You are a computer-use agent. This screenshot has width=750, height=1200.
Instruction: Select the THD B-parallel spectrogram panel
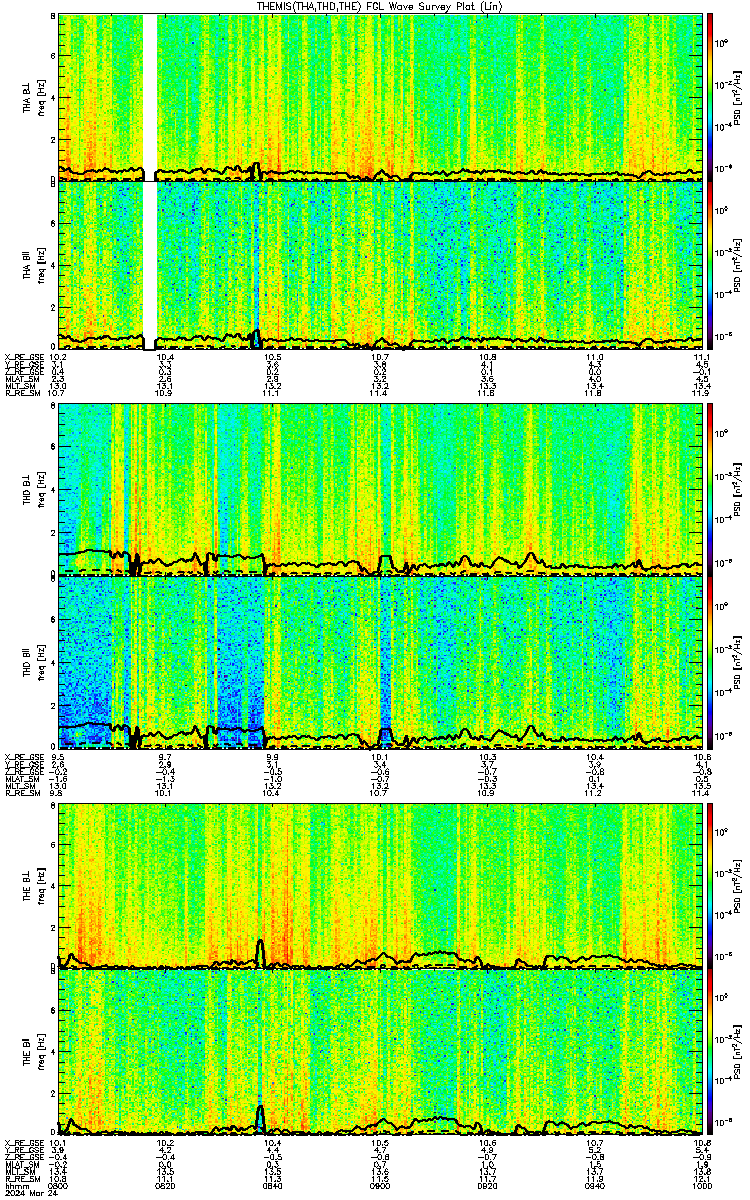(381, 662)
